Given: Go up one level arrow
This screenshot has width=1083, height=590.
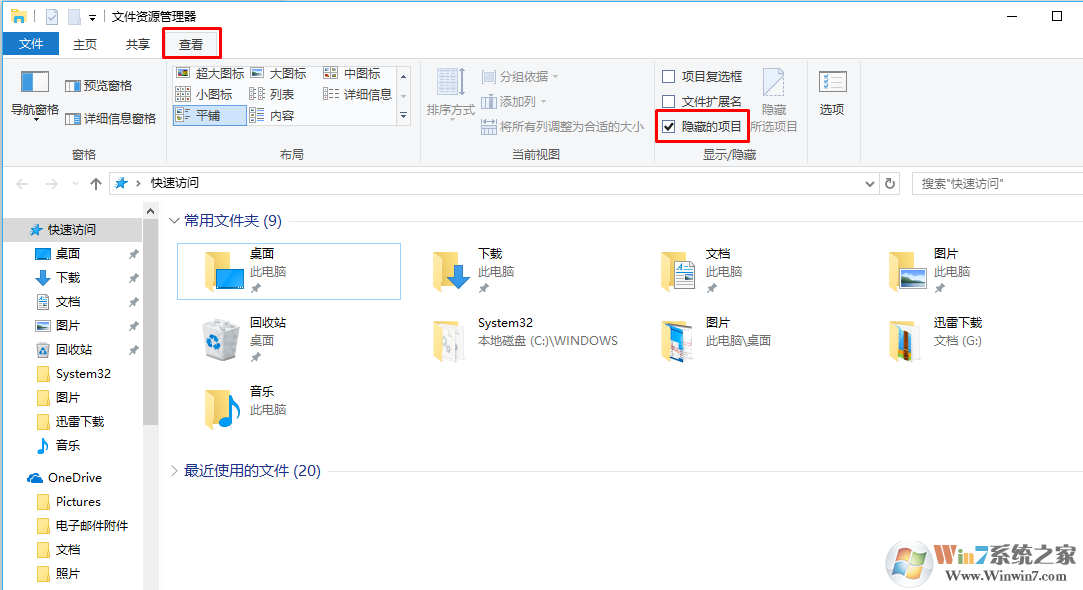Looking at the screenshot, I should click(x=96, y=184).
